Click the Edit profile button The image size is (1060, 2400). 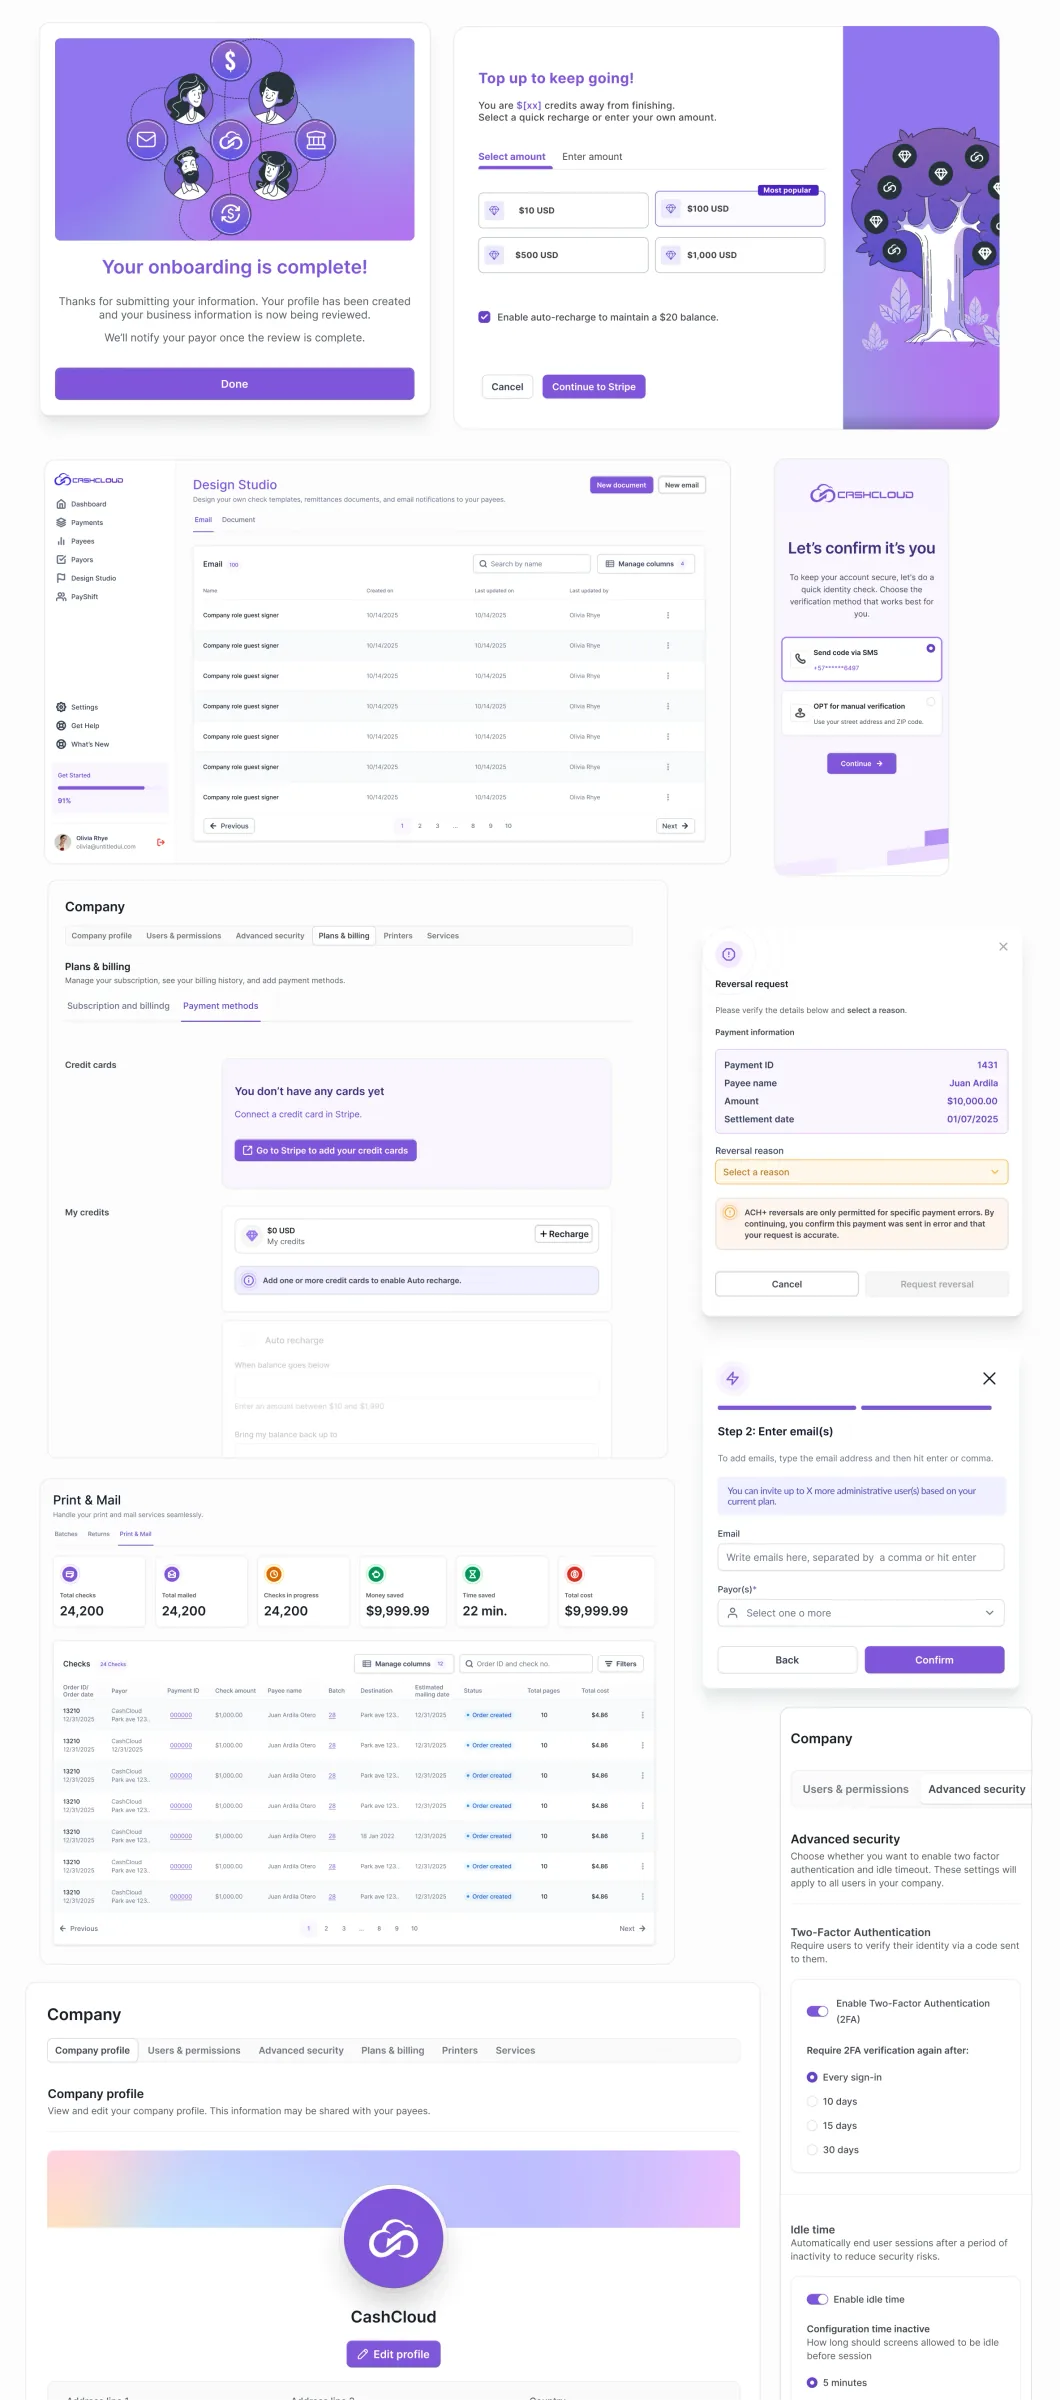tap(394, 2354)
